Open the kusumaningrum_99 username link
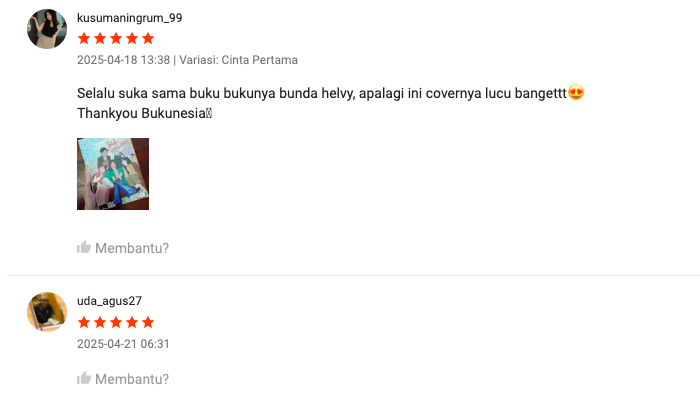 pyautogui.click(x=129, y=18)
